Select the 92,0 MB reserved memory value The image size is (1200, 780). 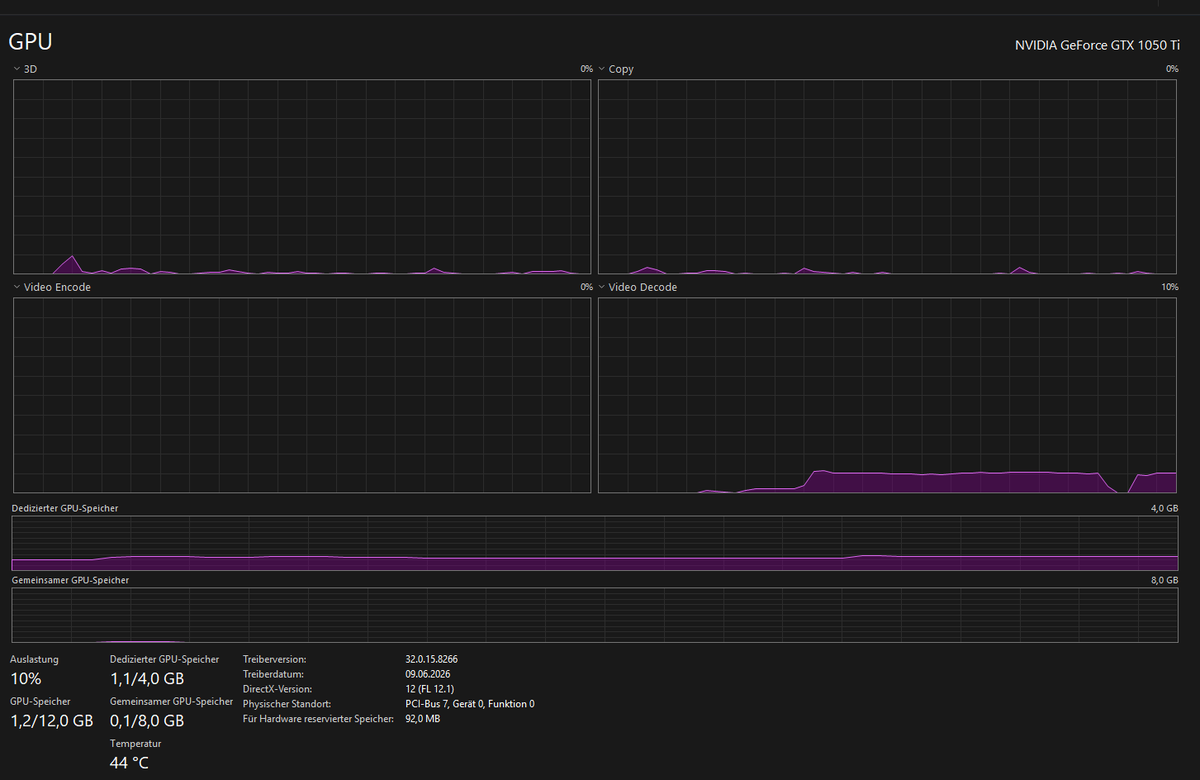coord(422,719)
